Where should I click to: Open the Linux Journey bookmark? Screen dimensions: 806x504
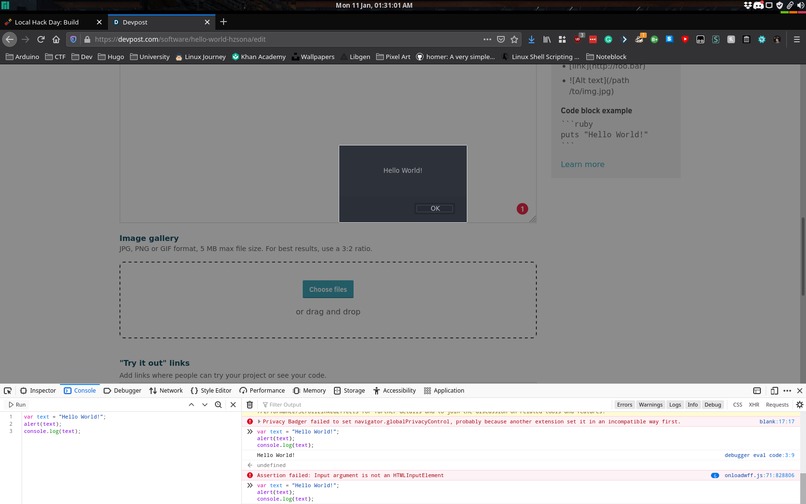200,57
